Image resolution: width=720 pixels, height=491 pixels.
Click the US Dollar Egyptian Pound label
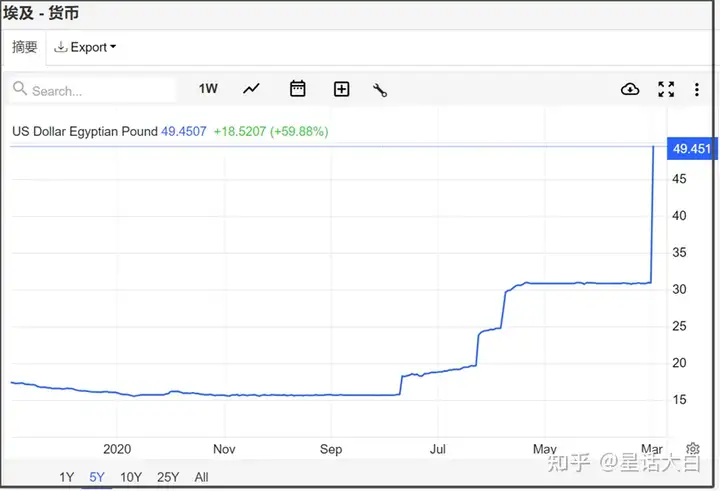tap(85, 131)
